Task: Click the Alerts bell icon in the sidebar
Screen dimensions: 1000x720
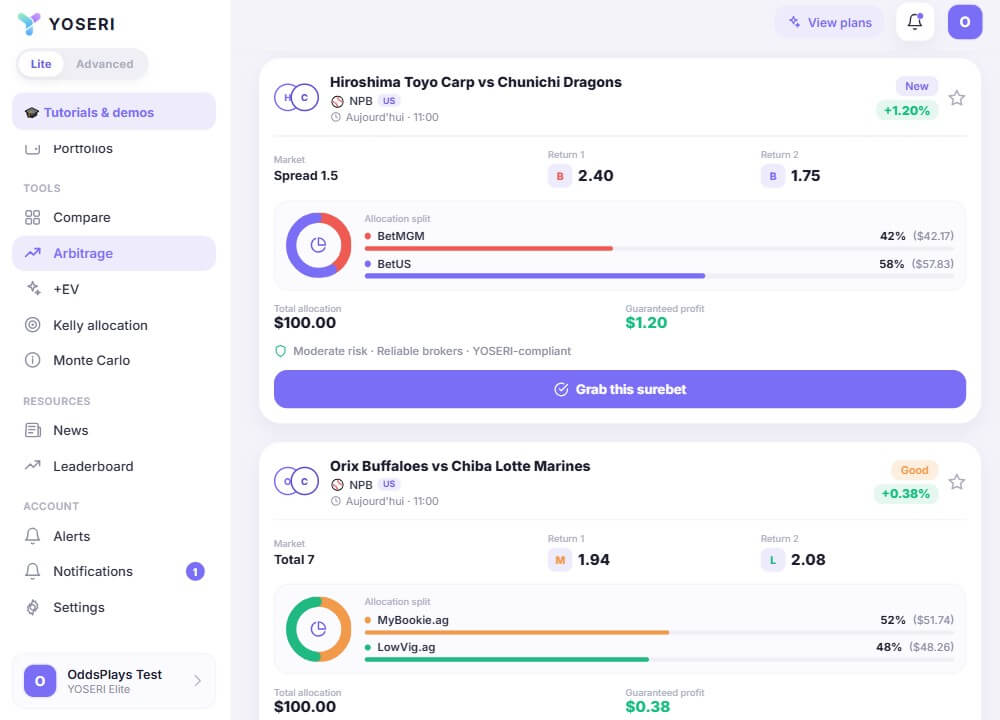Action: coord(33,536)
